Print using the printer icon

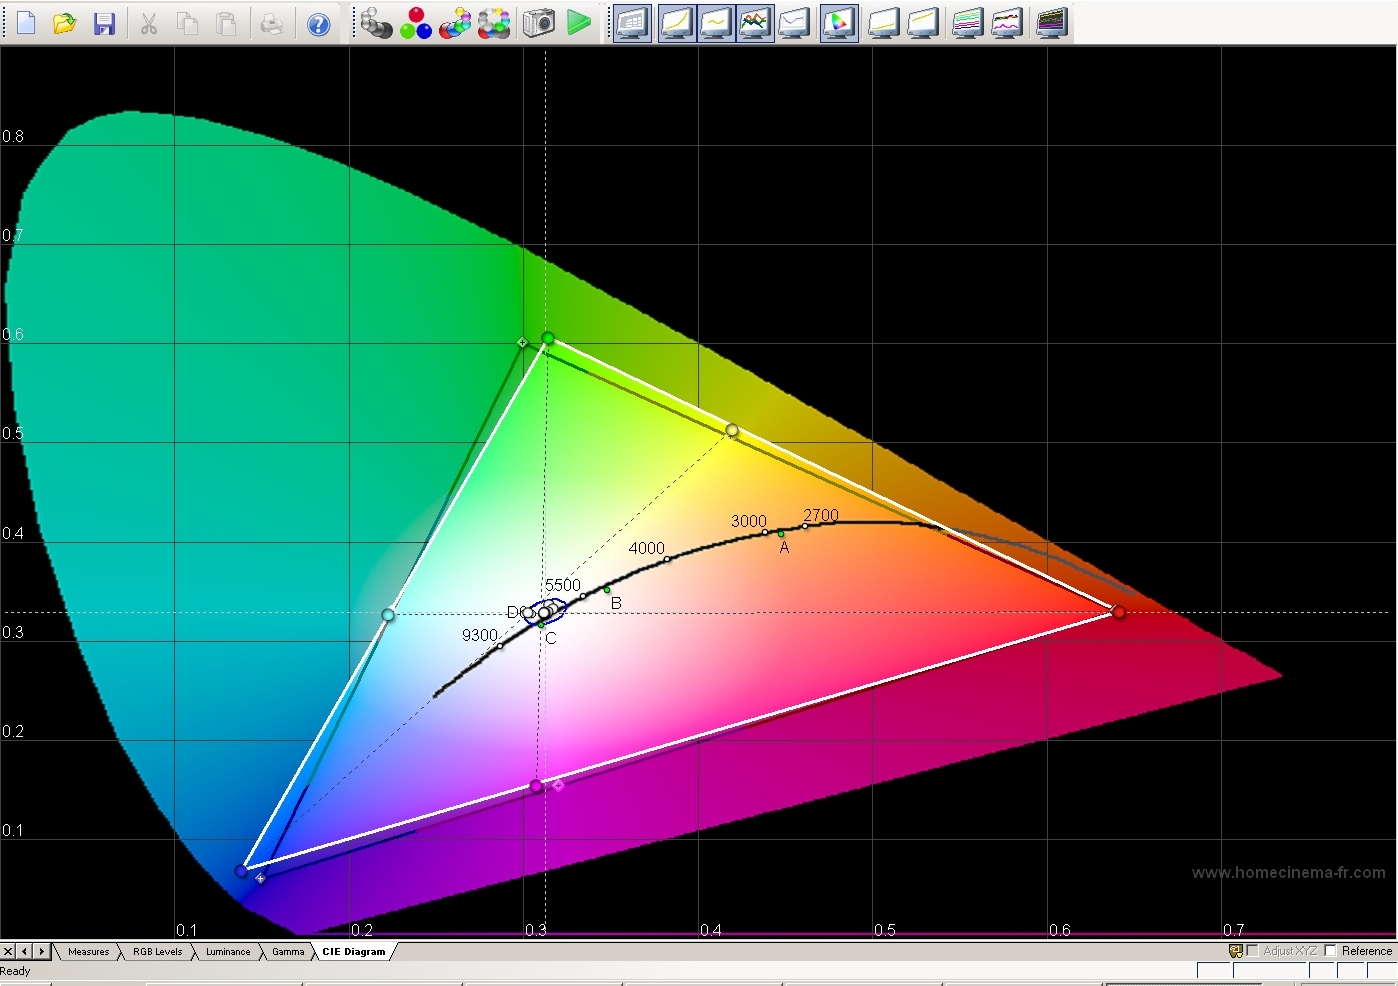(272, 23)
